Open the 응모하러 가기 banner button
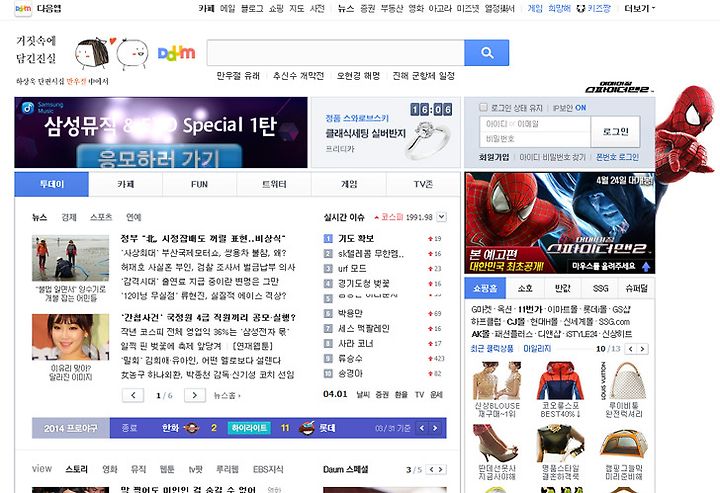This screenshot has height=493, width=720. [159, 157]
